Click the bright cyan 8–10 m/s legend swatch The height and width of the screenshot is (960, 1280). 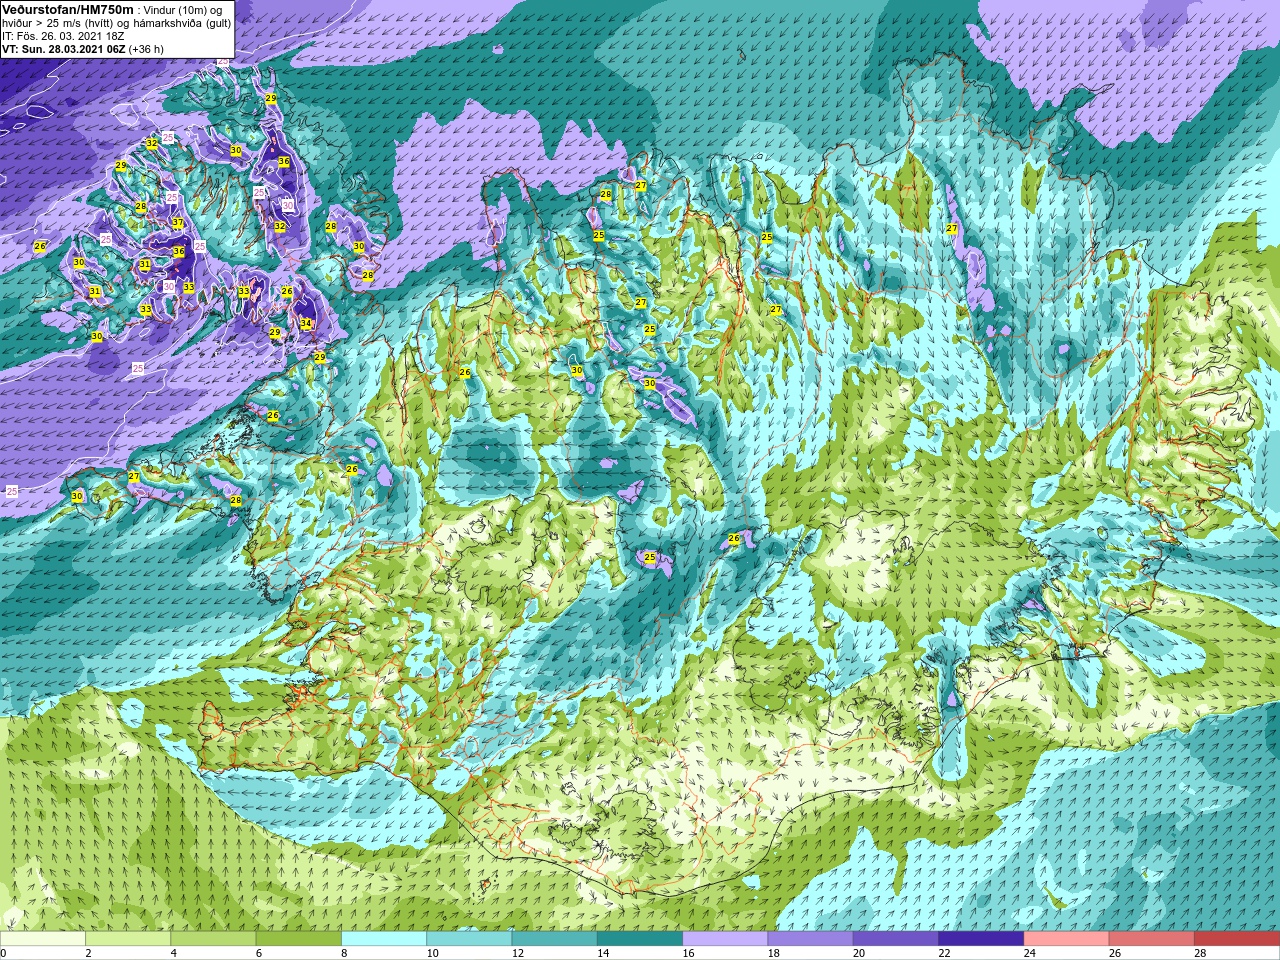[x=384, y=939]
